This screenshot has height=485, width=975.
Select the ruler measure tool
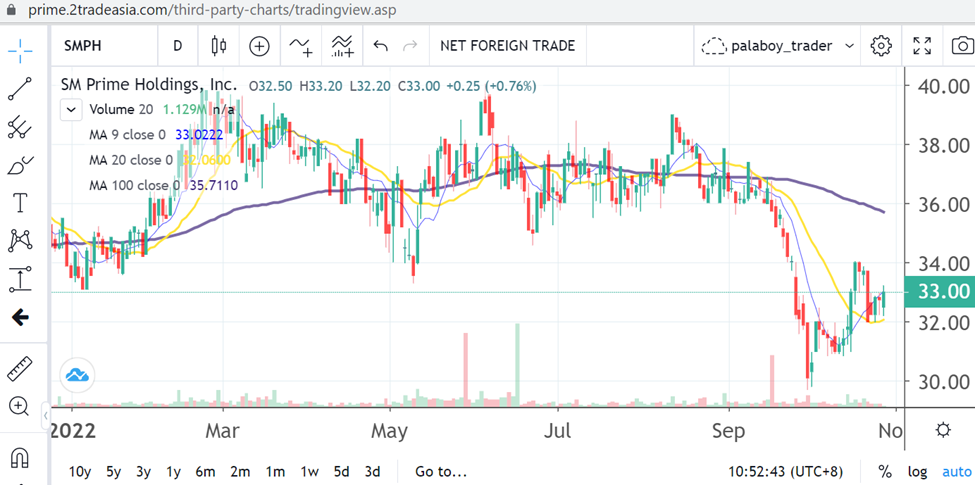coord(20,369)
